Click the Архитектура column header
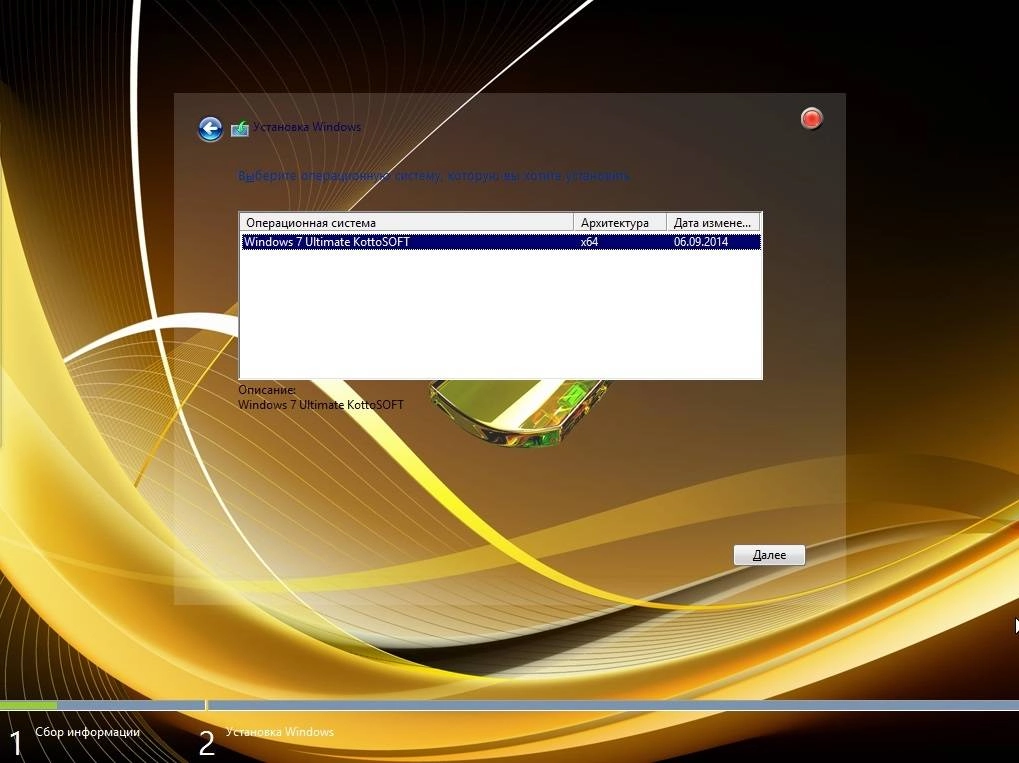This screenshot has width=1019, height=763. coord(620,222)
